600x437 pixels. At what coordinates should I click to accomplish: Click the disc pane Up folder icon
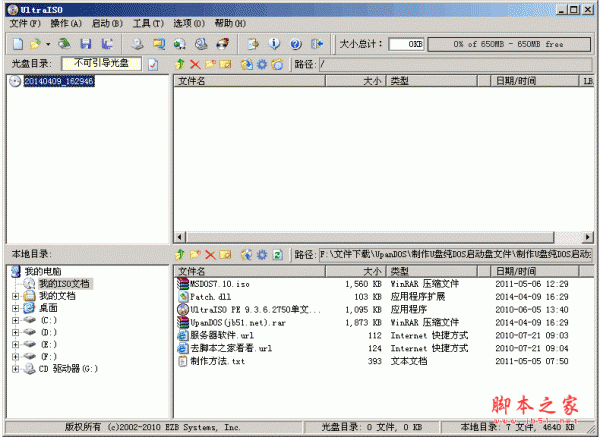point(179,64)
